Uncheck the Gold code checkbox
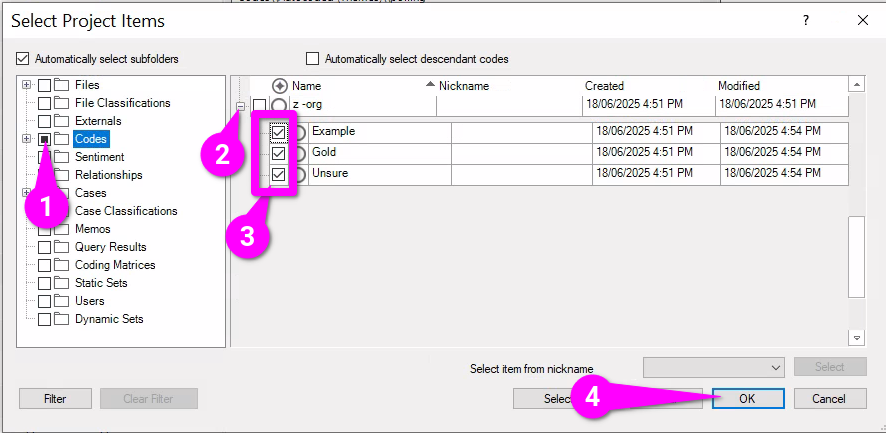Viewport: 886px width, 433px height. pyautogui.click(x=279, y=154)
